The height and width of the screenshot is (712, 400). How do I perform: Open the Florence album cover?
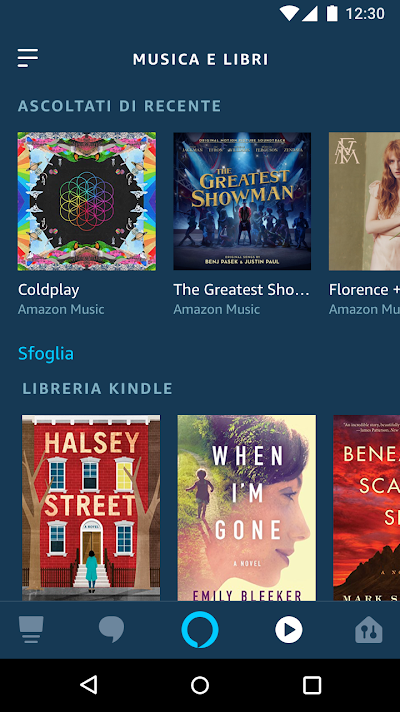click(364, 201)
